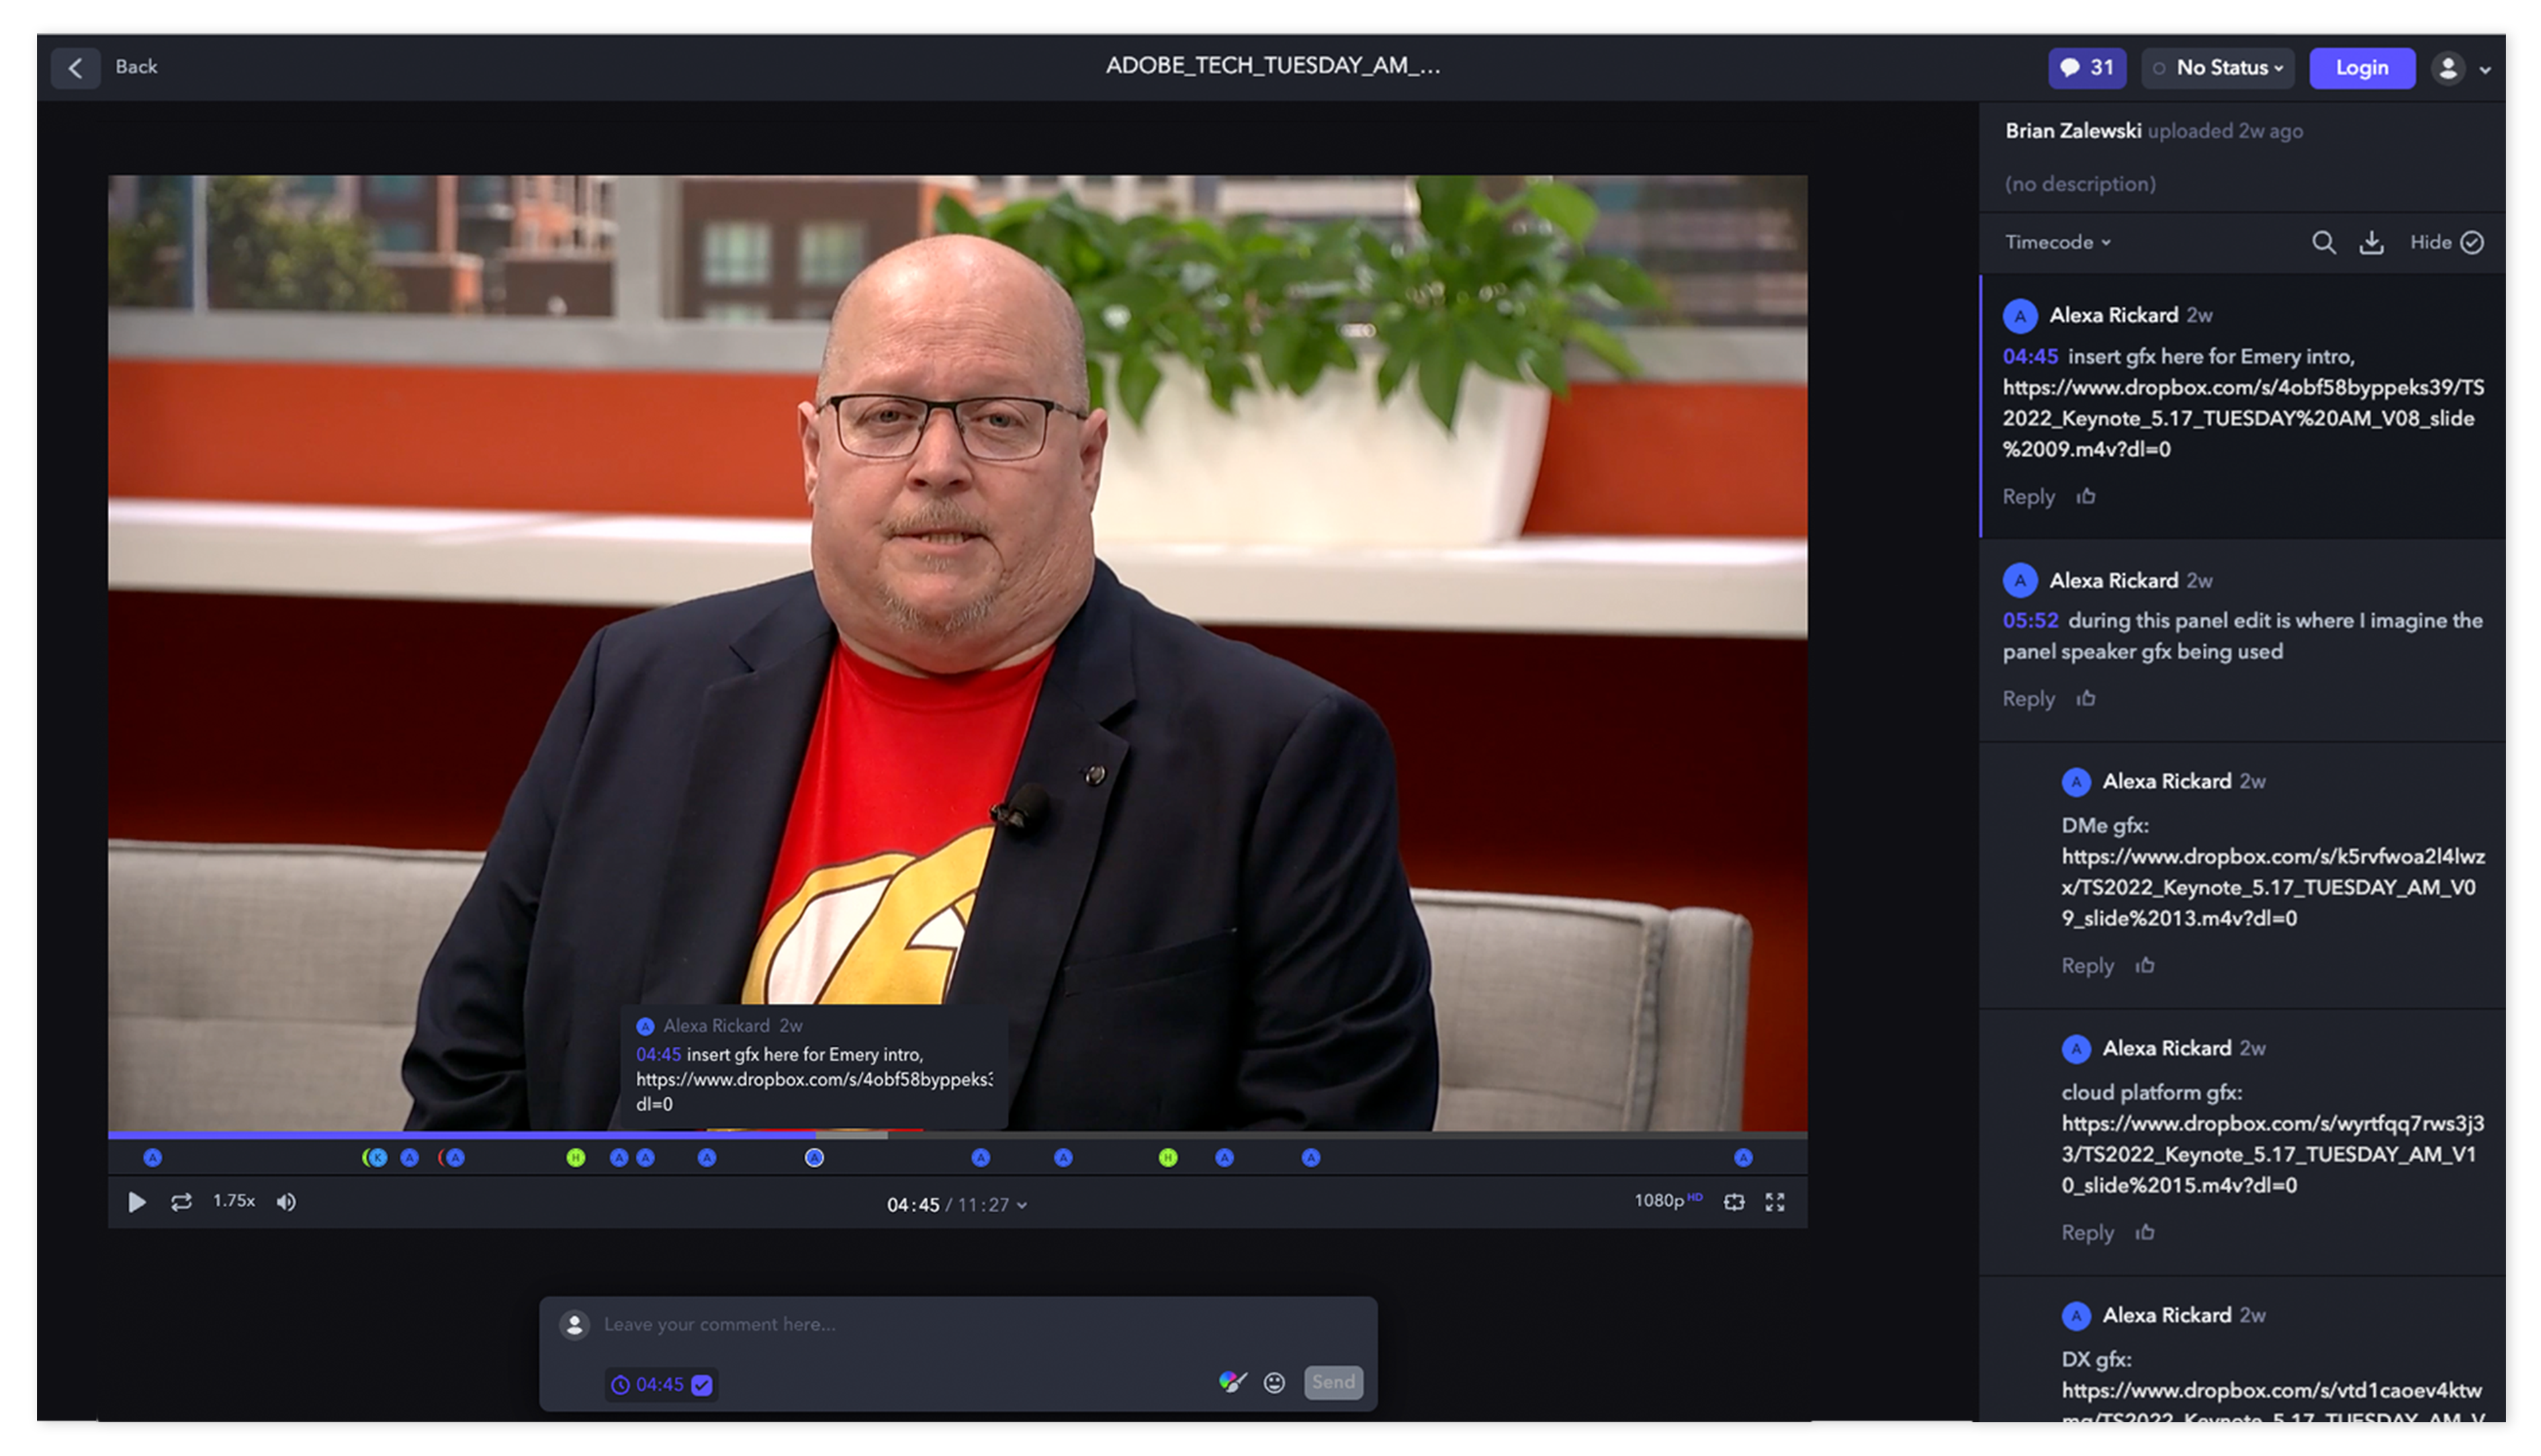The height and width of the screenshot is (1456, 2541).
Task: Open the Timecode sort dropdown
Action: 2057,242
